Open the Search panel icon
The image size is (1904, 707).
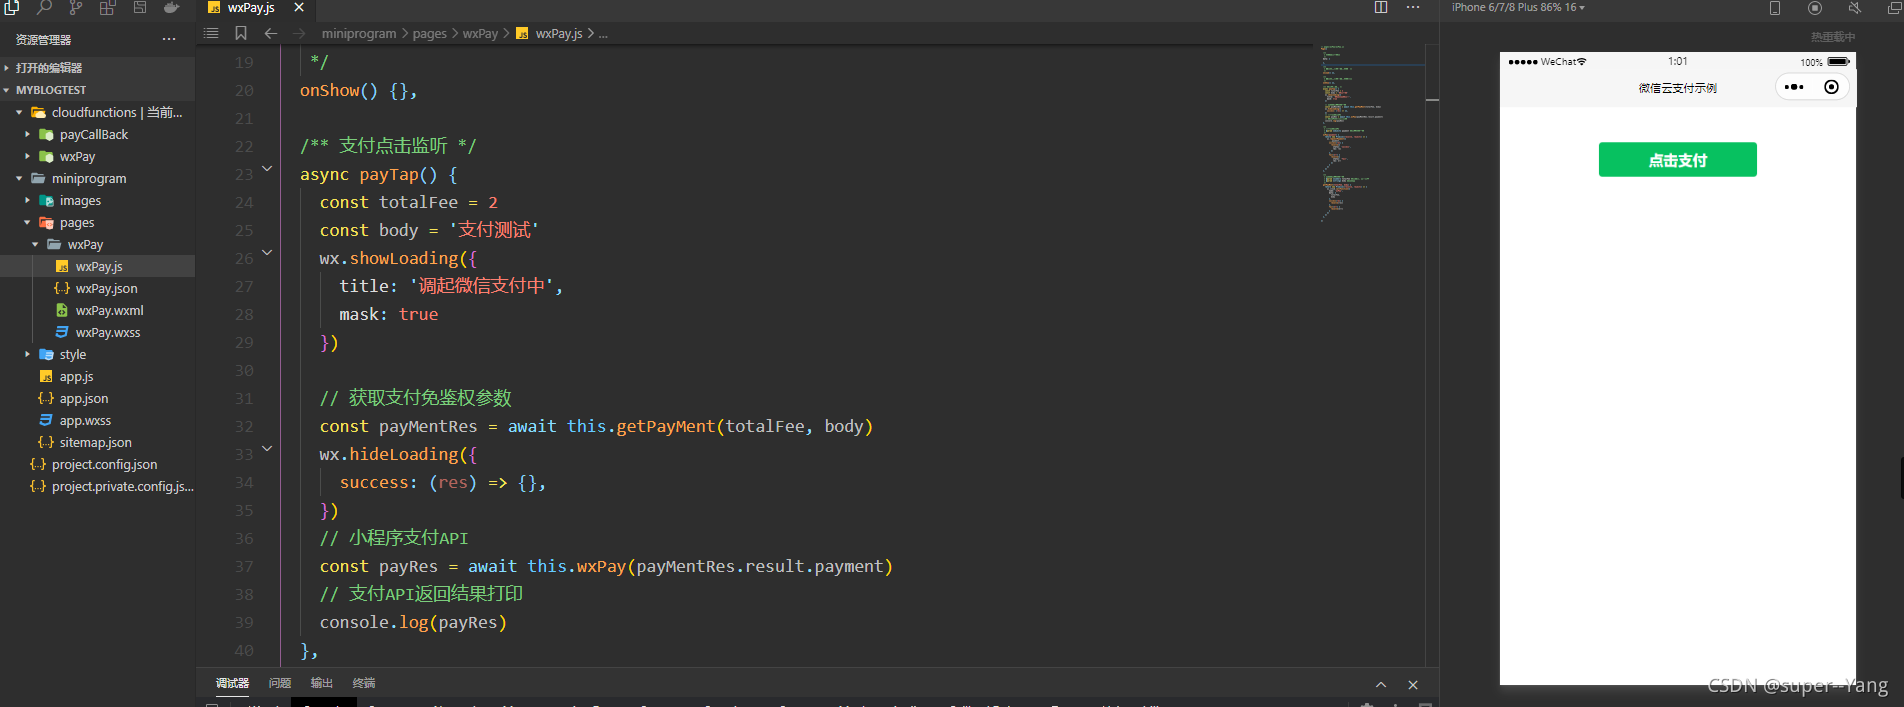(44, 7)
